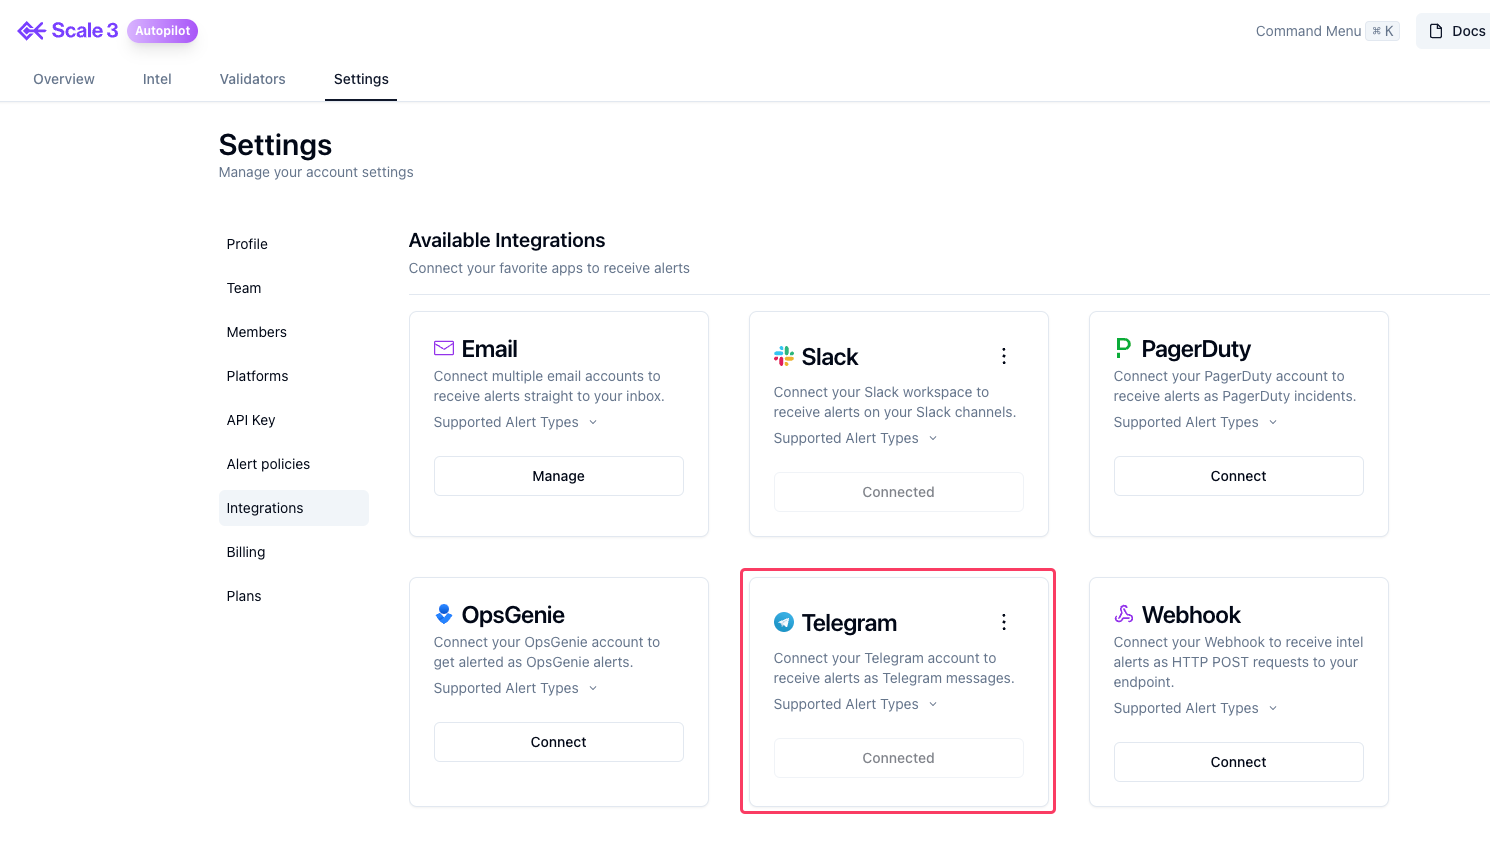Connect the PagerDuty integration
1490x841 pixels.
click(1239, 476)
